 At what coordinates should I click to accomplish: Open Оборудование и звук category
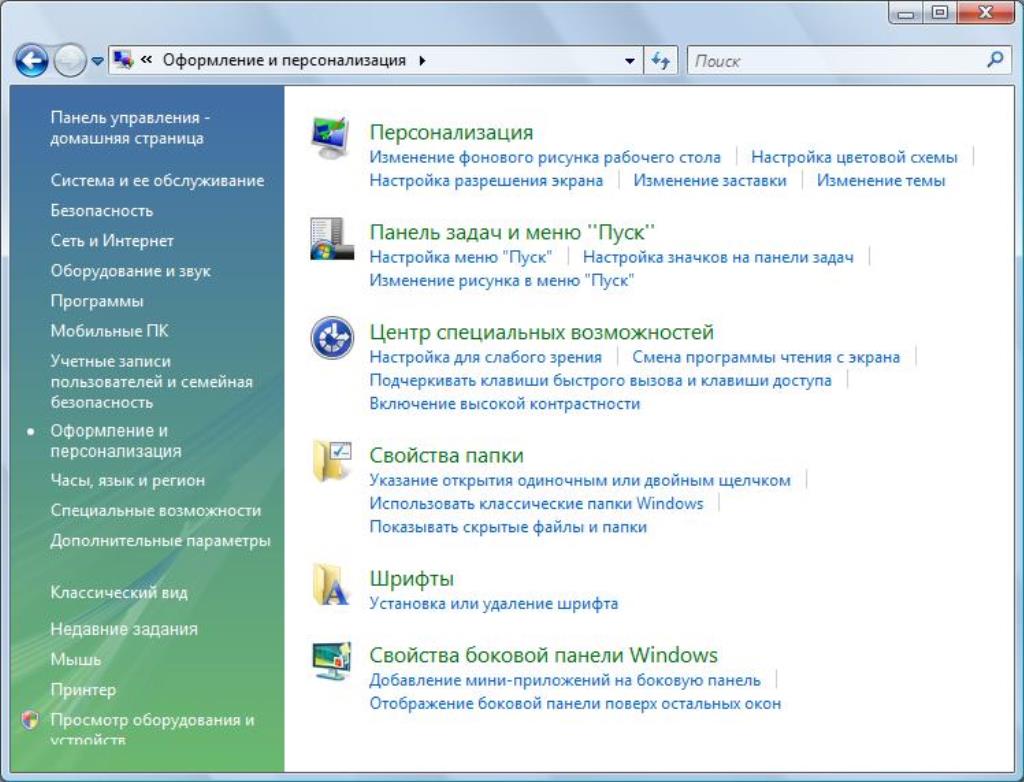click(131, 270)
